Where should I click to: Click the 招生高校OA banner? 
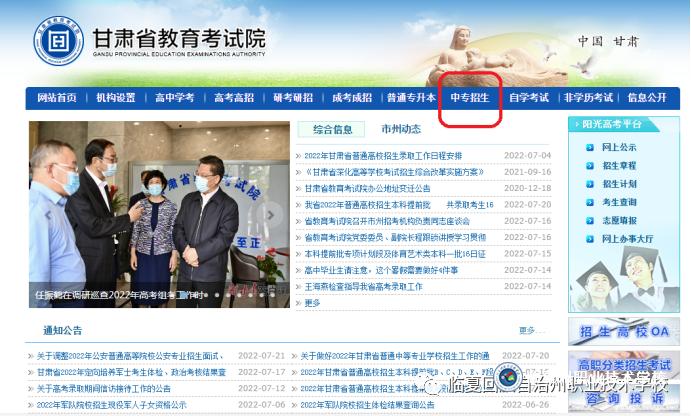624,331
